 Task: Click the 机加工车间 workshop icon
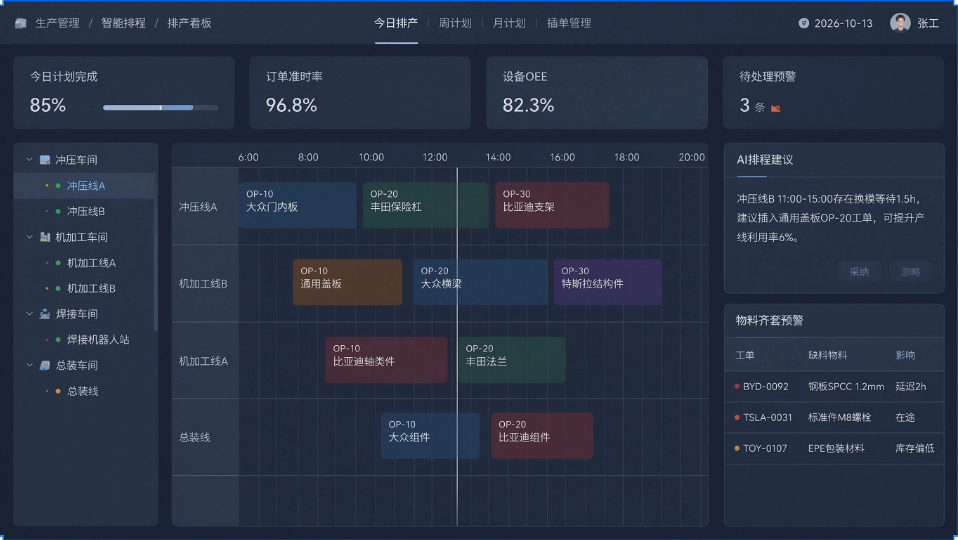[45, 237]
